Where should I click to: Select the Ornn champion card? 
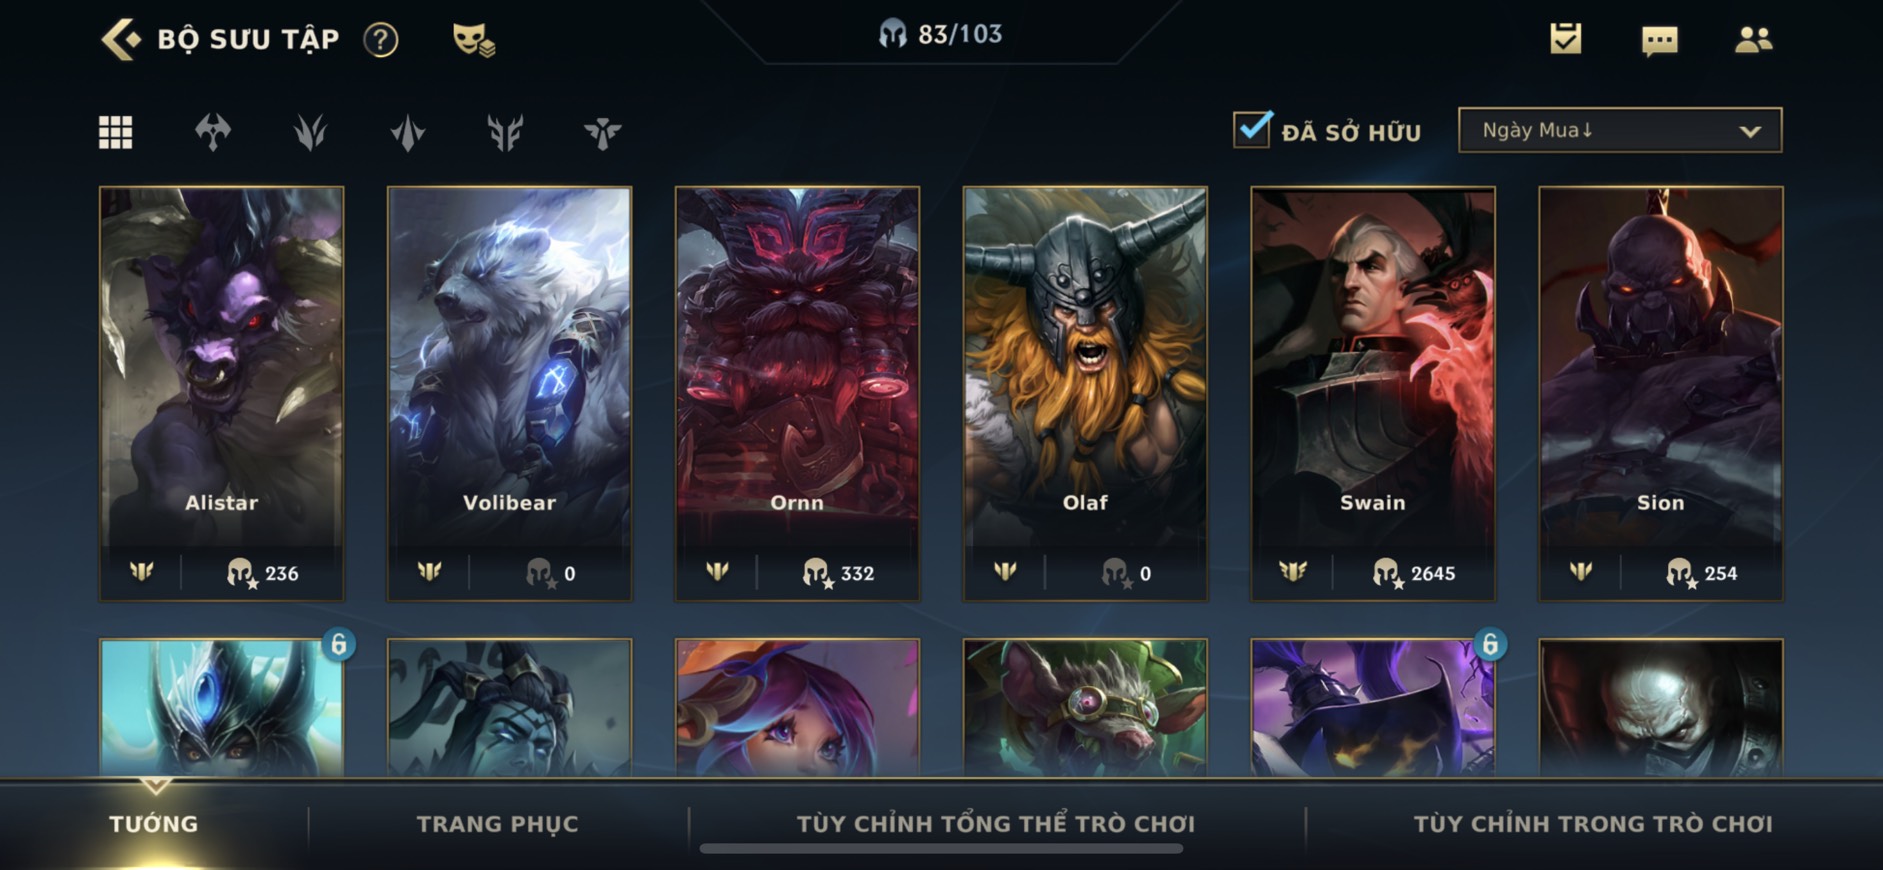797,394
